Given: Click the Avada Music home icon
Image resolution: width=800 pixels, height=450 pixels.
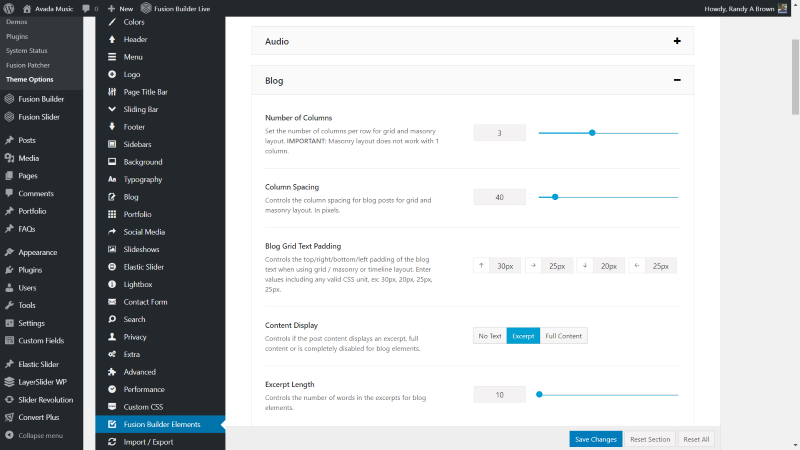Looking at the screenshot, I should [27, 9].
